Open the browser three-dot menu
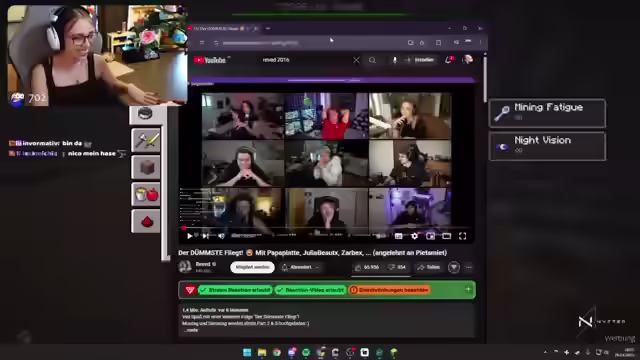Image resolution: width=640 pixels, height=360 pixels. [480, 42]
